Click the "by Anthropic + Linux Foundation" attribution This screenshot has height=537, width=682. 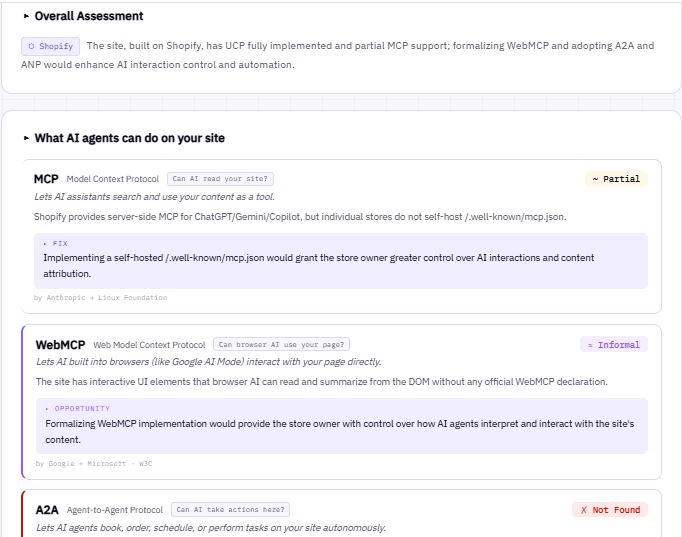tap(100, 298)
